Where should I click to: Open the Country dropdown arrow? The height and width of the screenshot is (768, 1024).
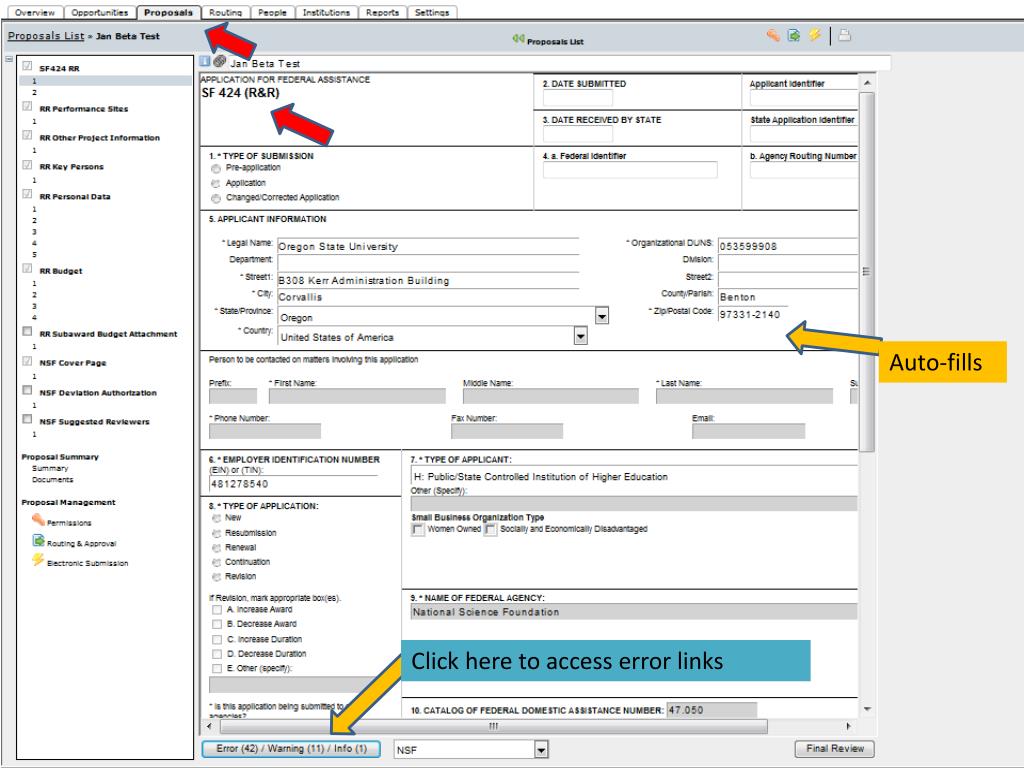pyautogui.click(x=581, y=336)
